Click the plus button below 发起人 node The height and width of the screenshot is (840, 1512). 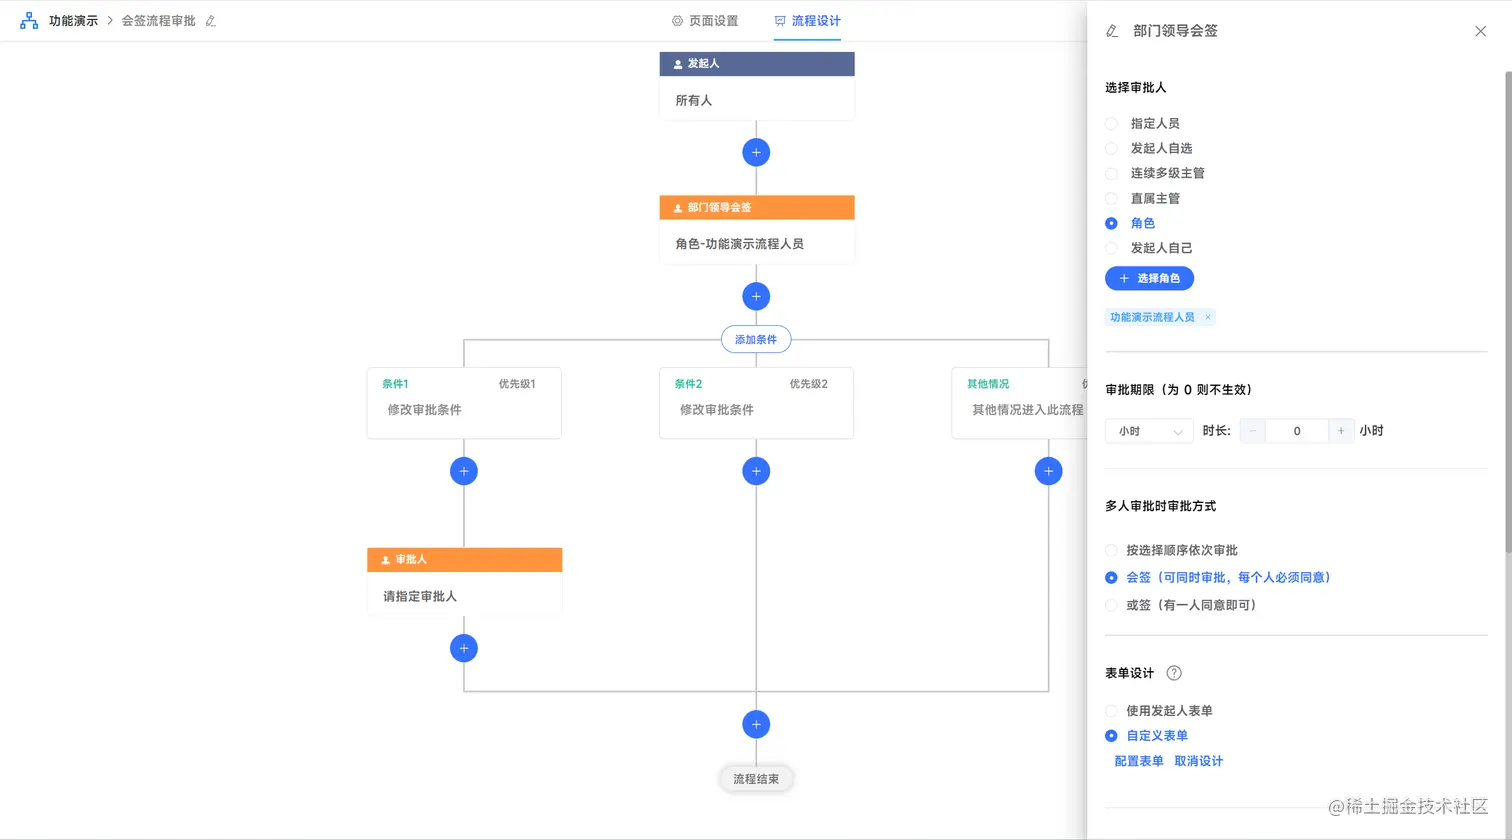[x=756, y=152]
